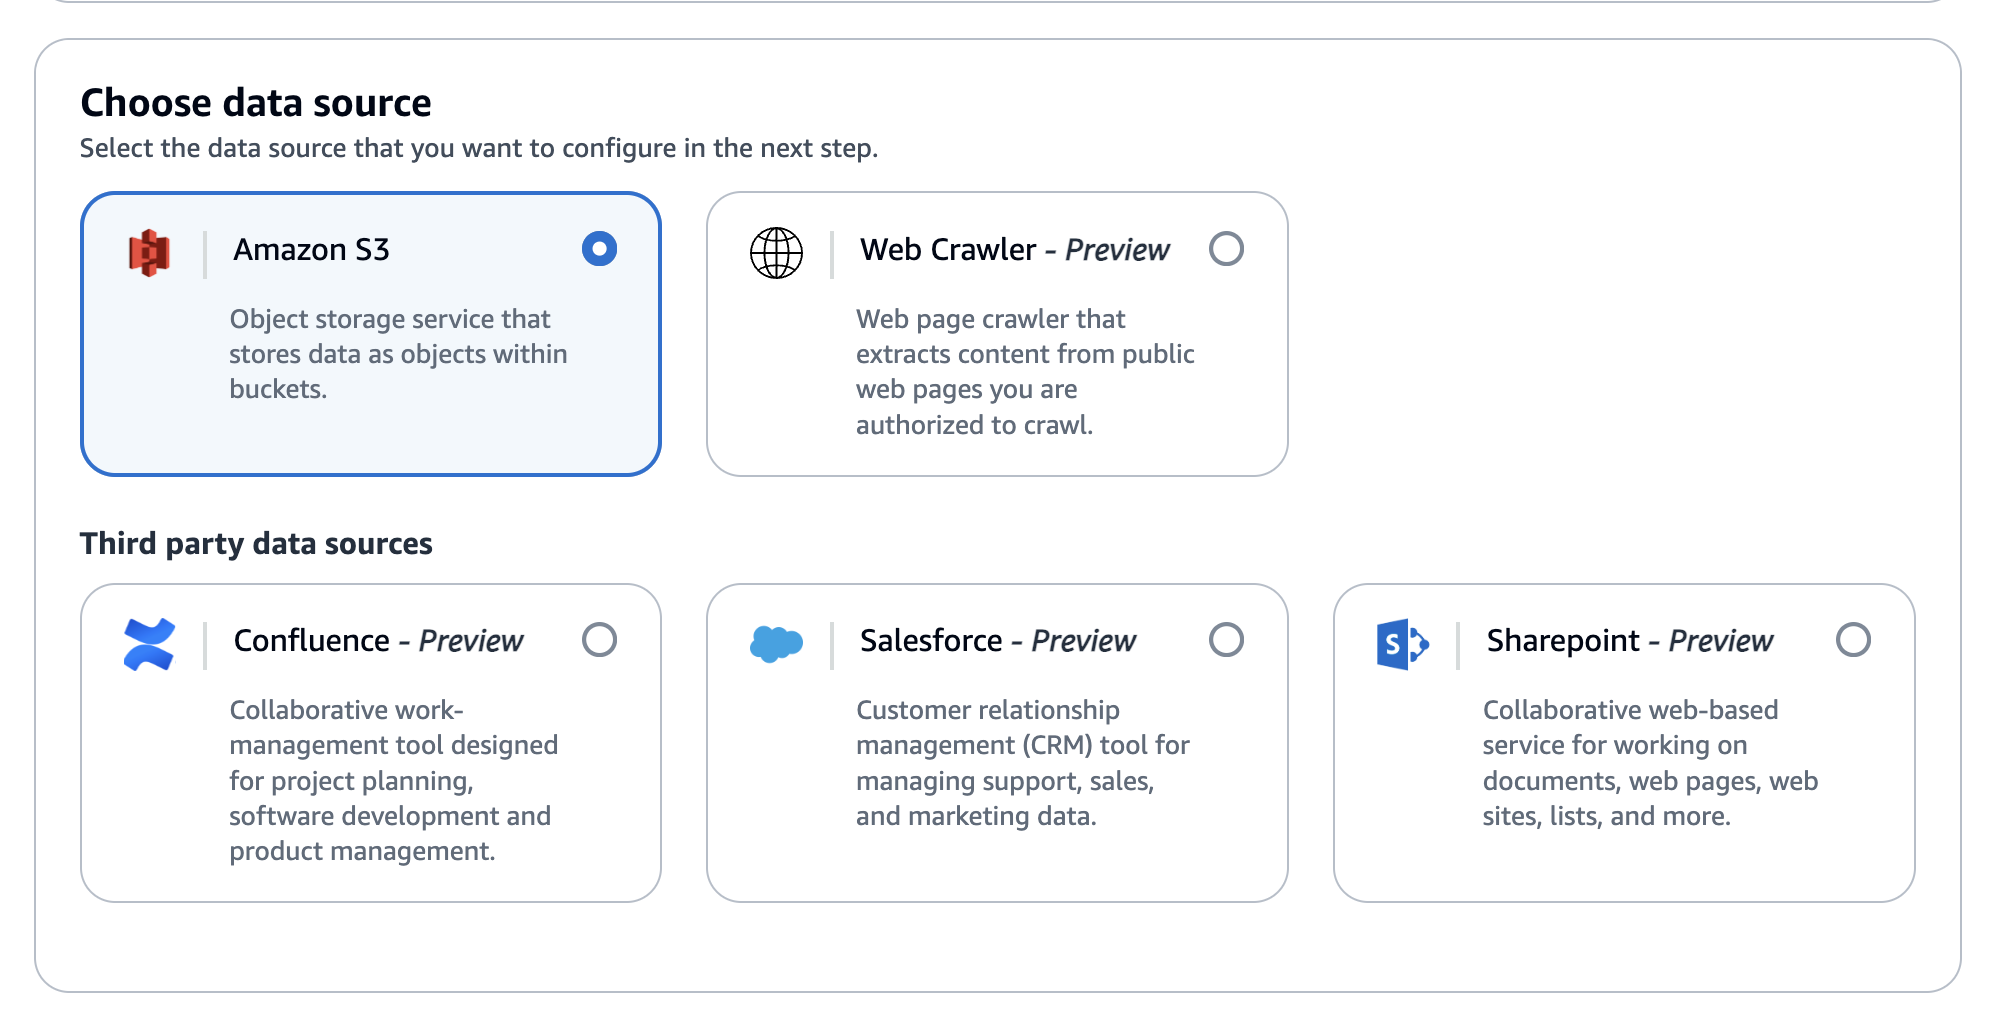Click the 'Collaborative work-management tool' description
Image resolution: width=1998 pixels, height=1012 pixels.
[x=393, y=780]
